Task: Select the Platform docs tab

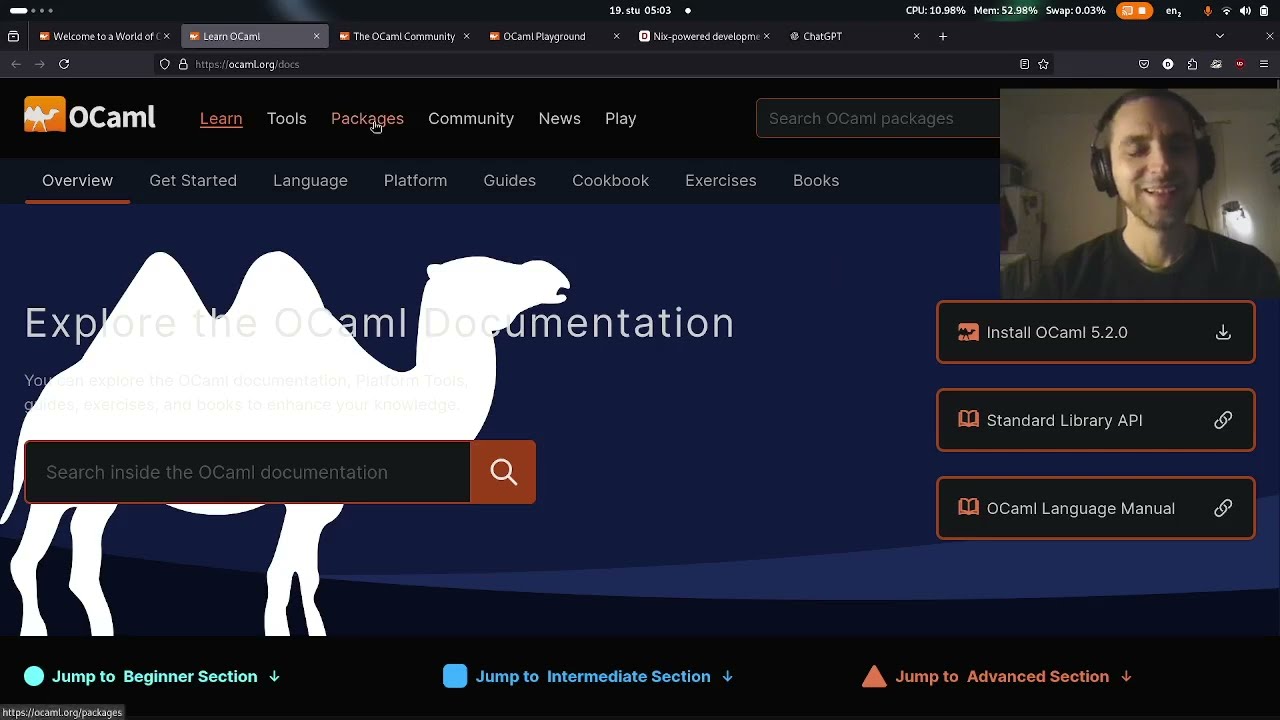Action: [415, 180]
